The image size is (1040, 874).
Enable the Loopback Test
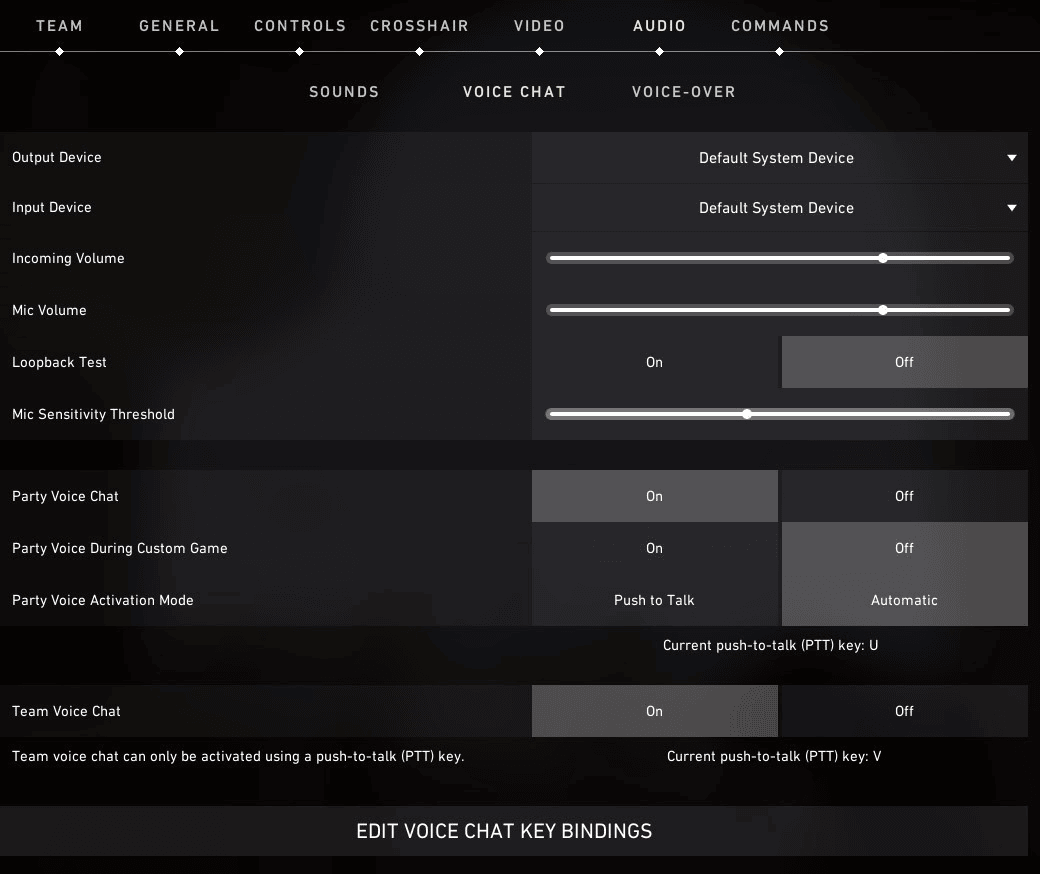click(x=654, y=362)
